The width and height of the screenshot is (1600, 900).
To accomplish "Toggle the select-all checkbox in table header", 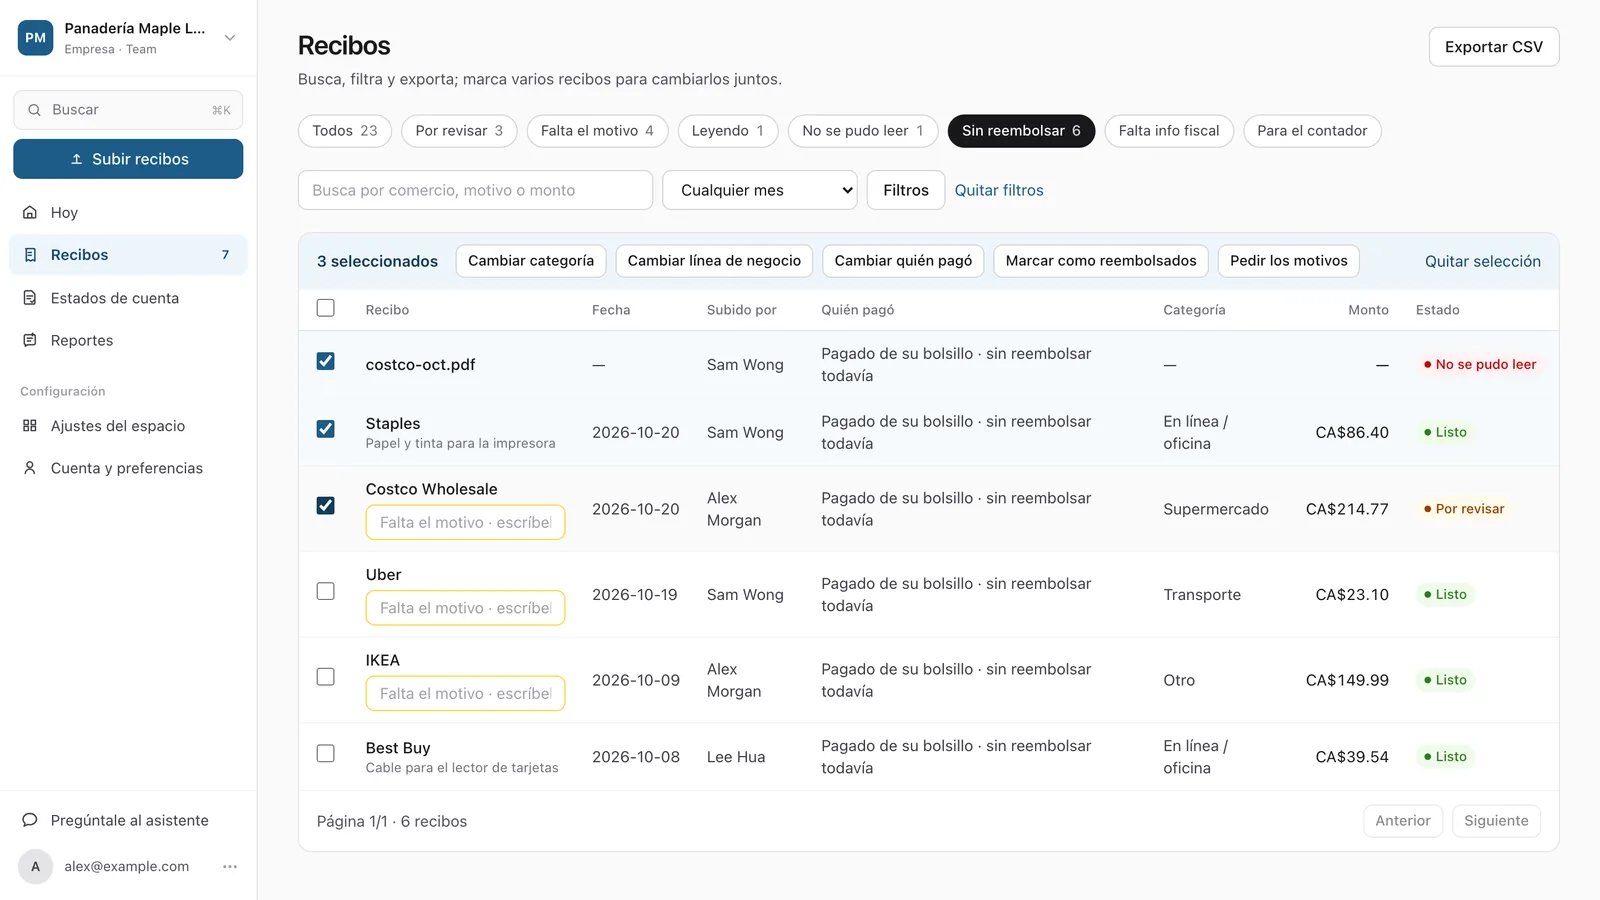I will [326, 308].
